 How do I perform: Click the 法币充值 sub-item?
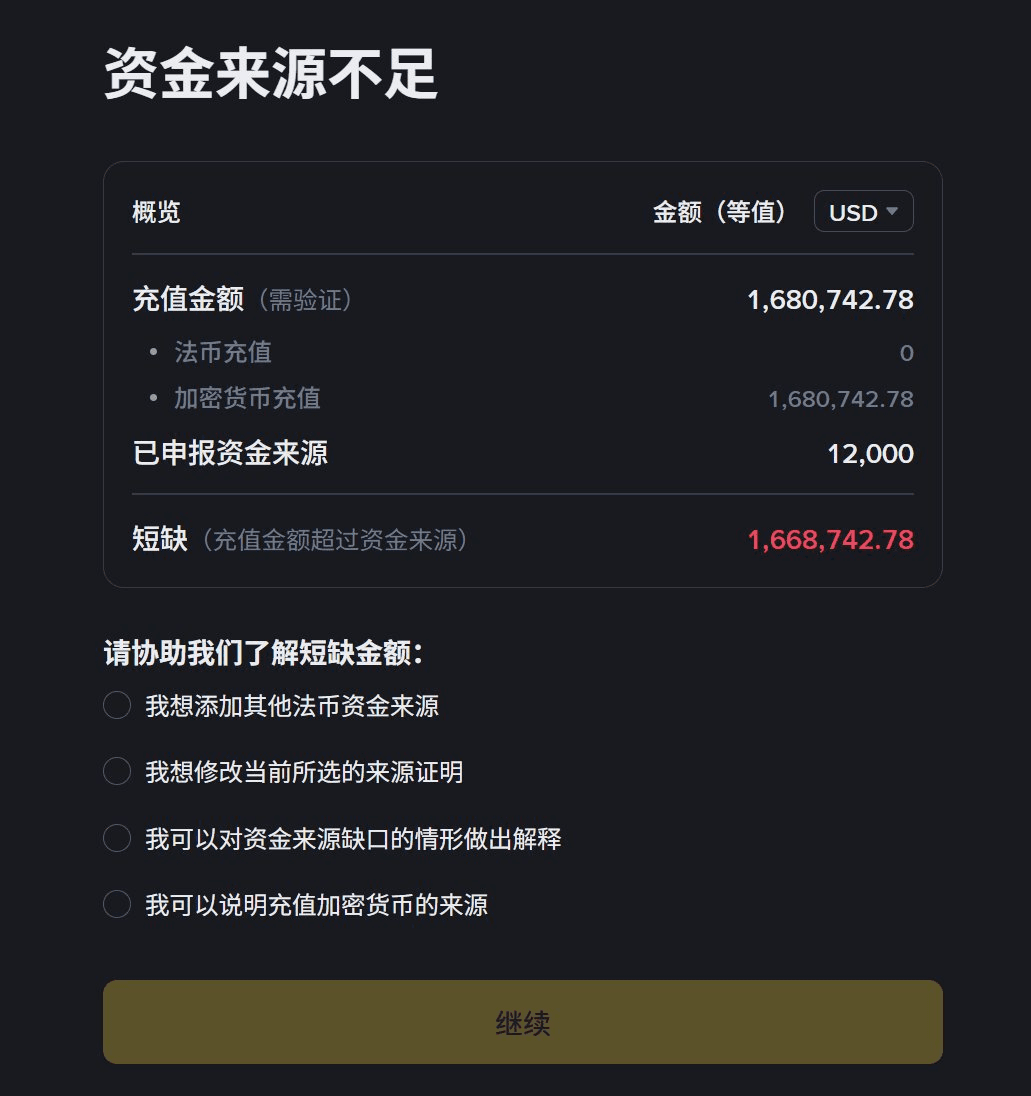(x=223, y=352)
